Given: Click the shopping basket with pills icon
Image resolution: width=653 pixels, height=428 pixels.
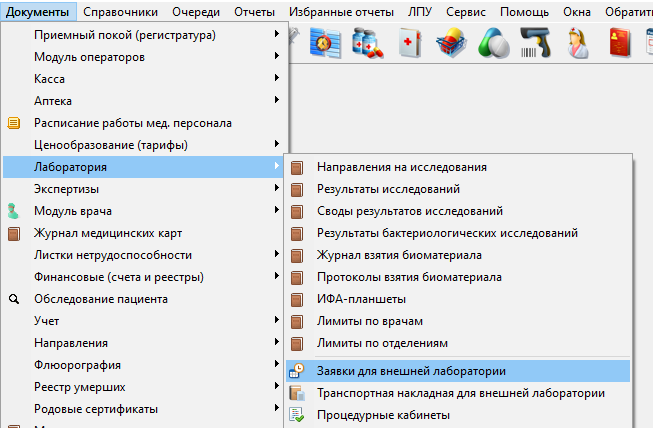Looking at the screenshot, I should pos(452,44).
